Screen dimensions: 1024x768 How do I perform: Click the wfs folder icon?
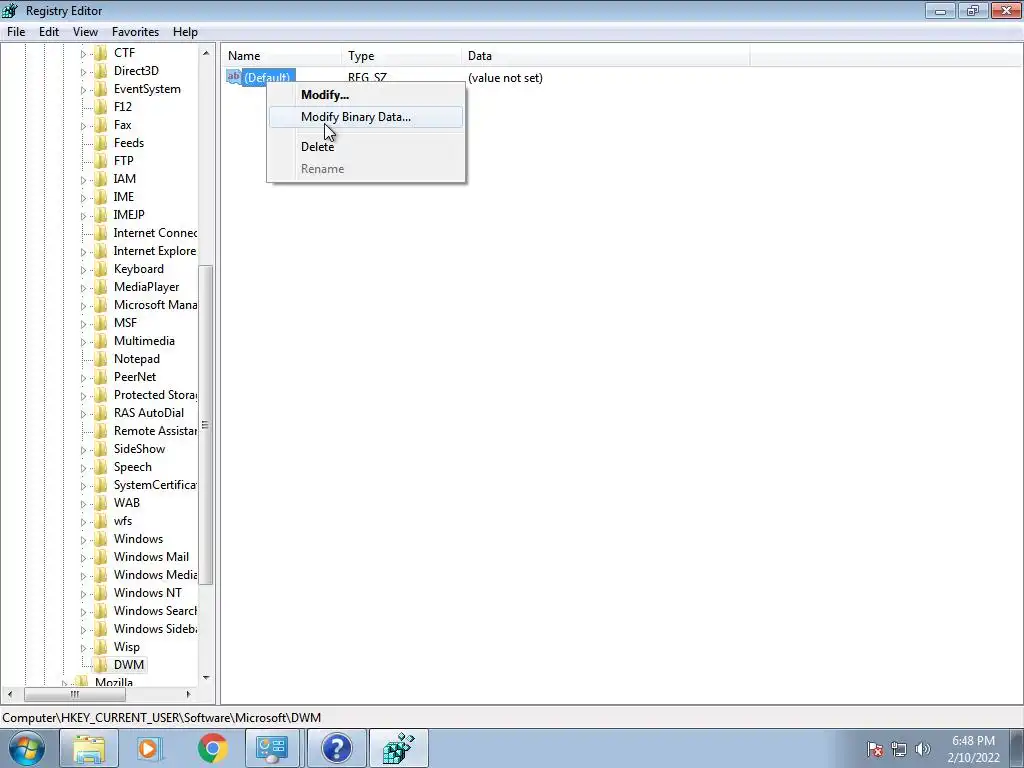coord(101,521)
